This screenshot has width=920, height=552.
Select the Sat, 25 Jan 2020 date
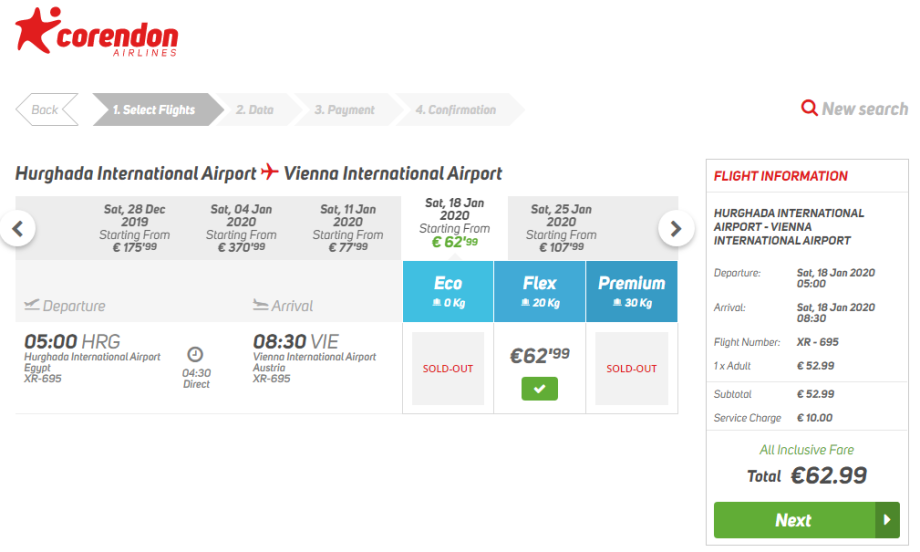(x=561, y=228)
